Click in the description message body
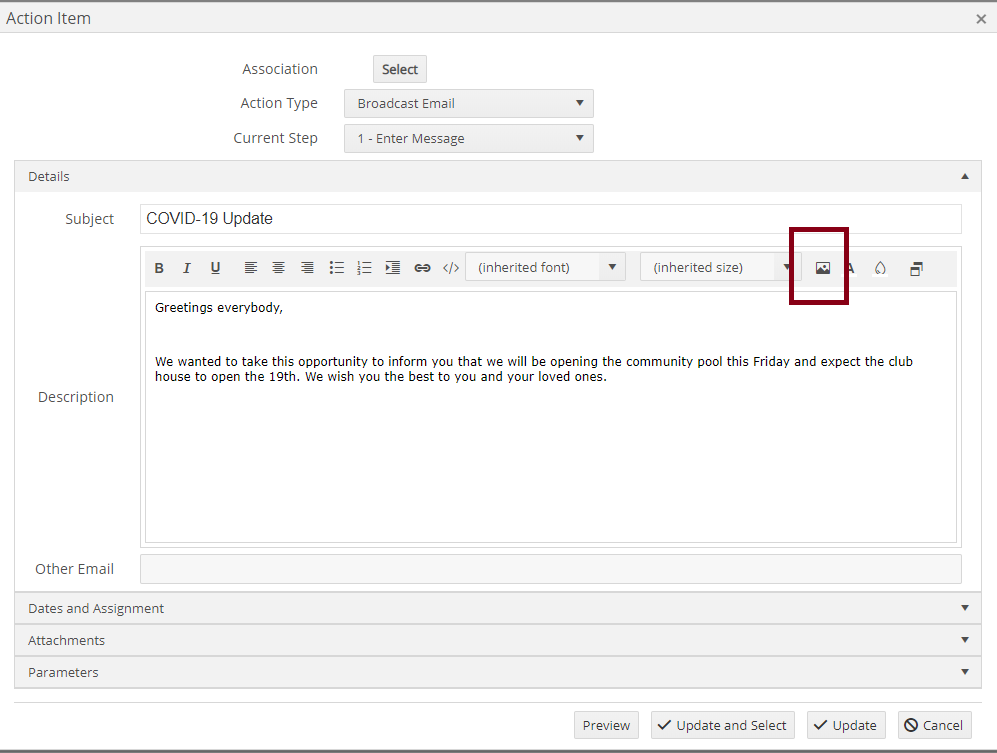 (551, 417)
